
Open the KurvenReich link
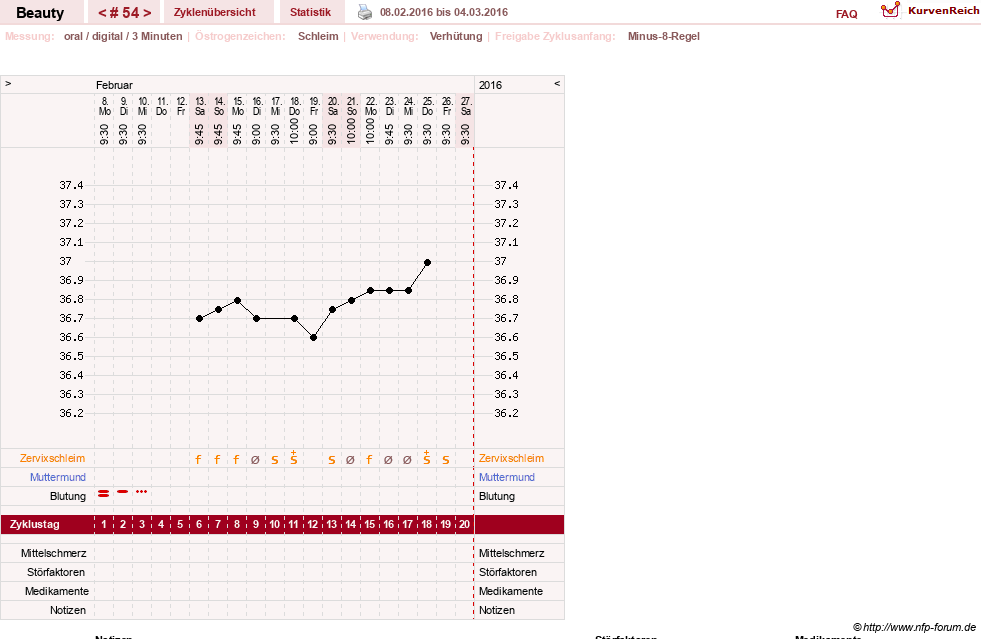(943, 11)
